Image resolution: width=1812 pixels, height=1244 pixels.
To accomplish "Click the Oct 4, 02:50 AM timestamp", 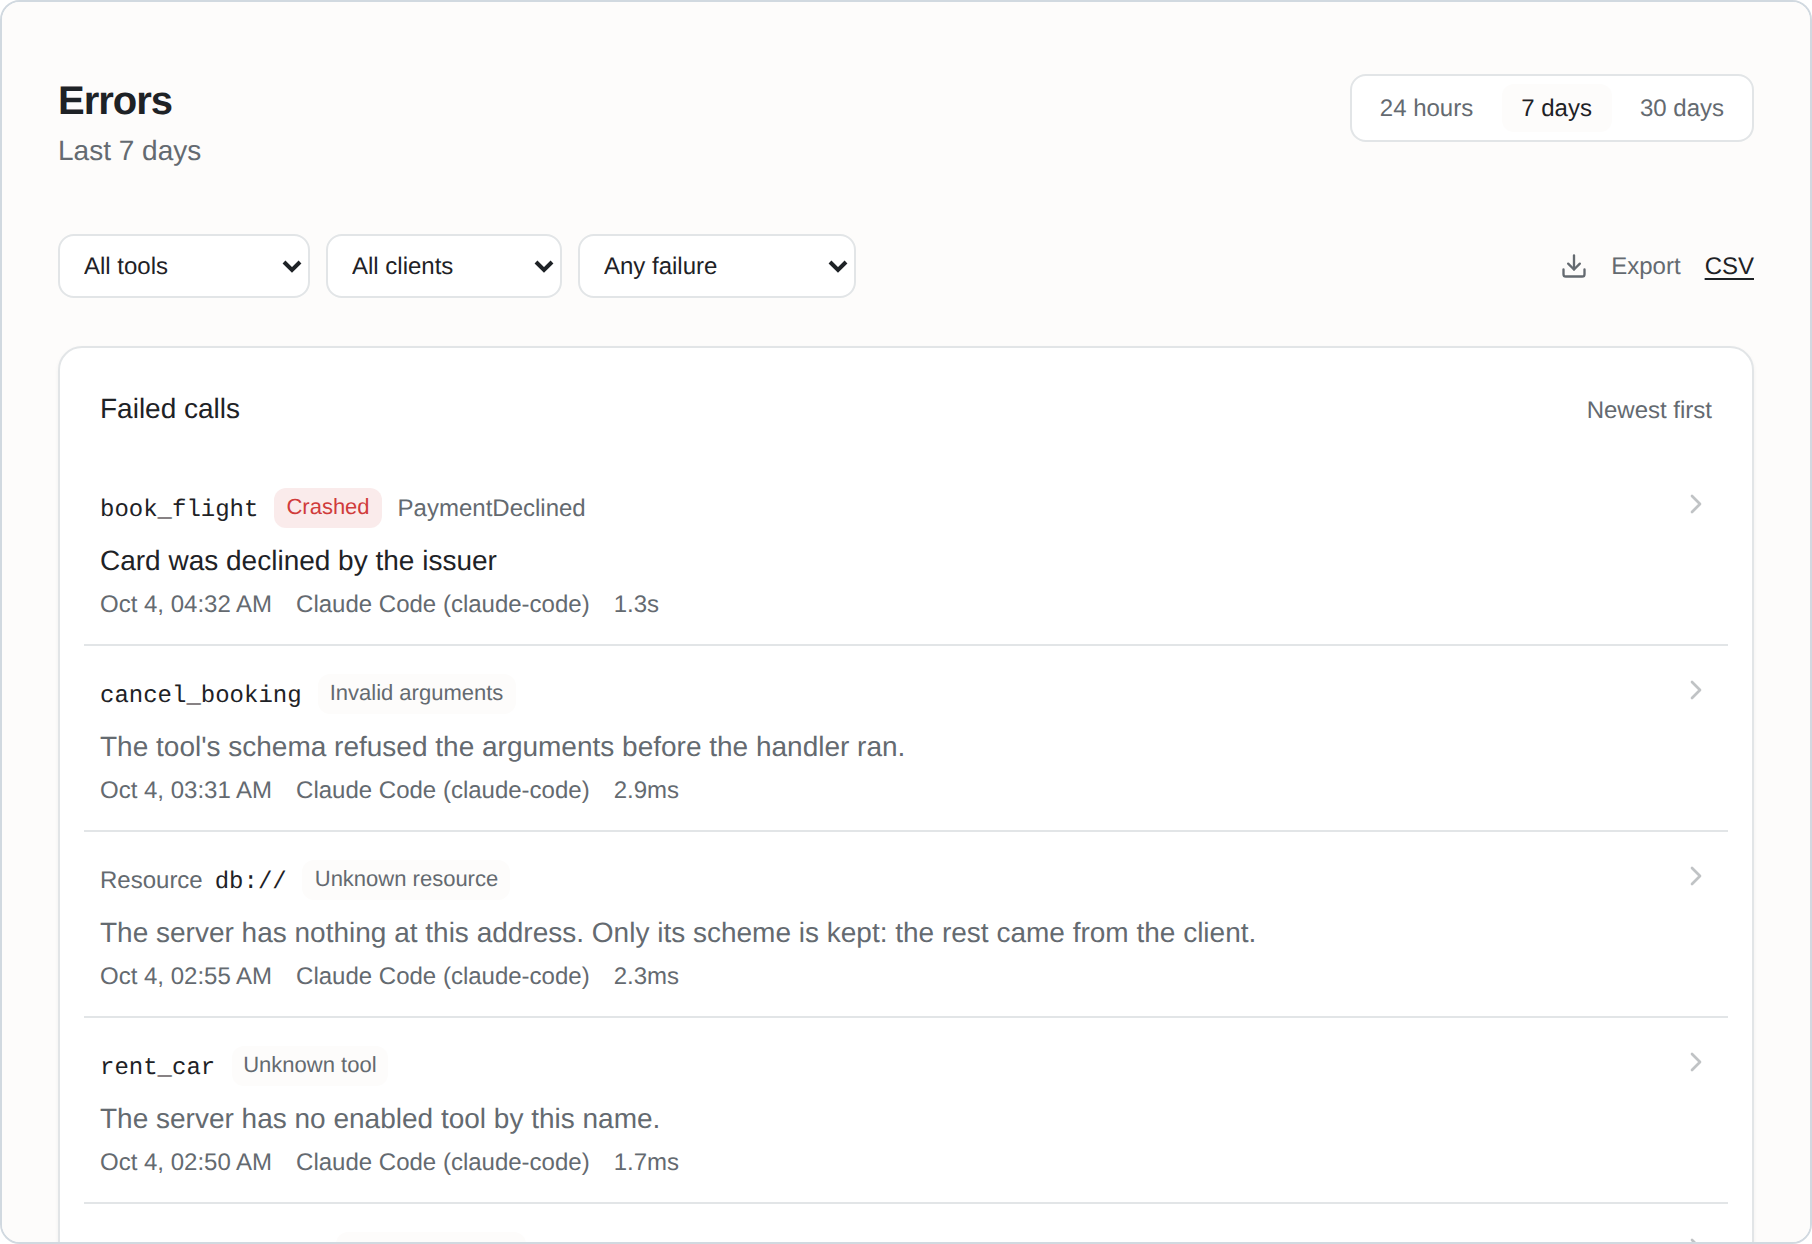I will click(x=186, y=1162).
